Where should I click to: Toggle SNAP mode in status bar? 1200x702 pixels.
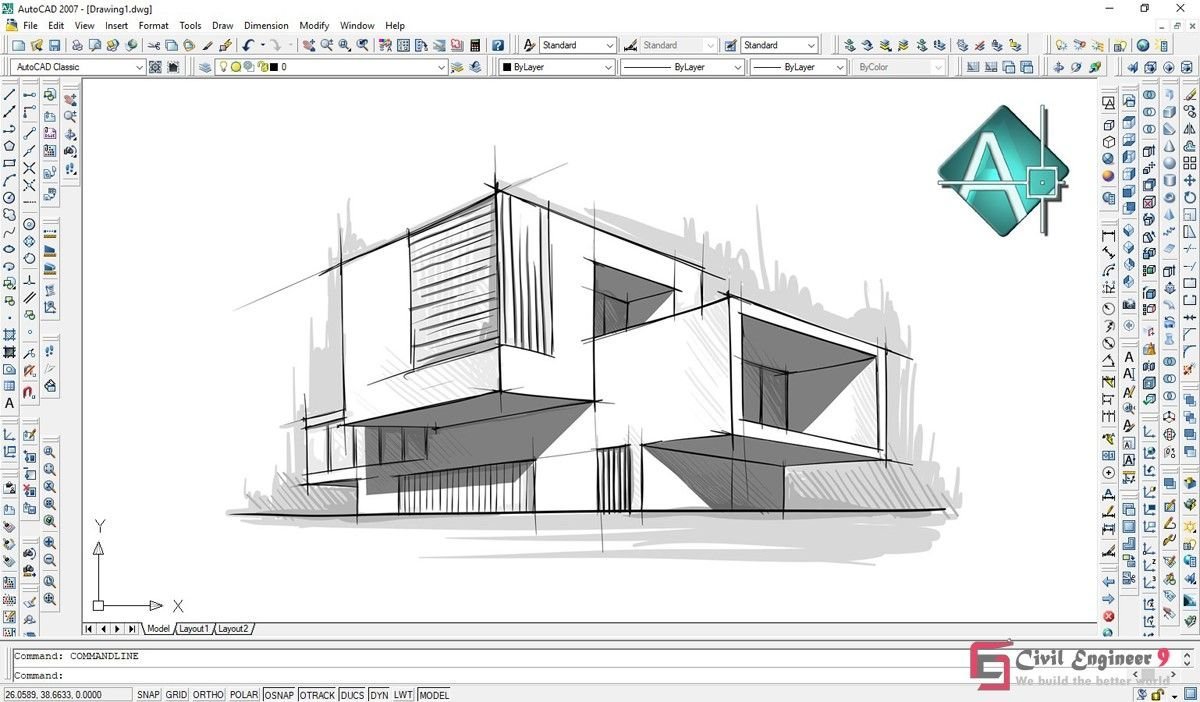pyautogui.click(x=148, y=694)
